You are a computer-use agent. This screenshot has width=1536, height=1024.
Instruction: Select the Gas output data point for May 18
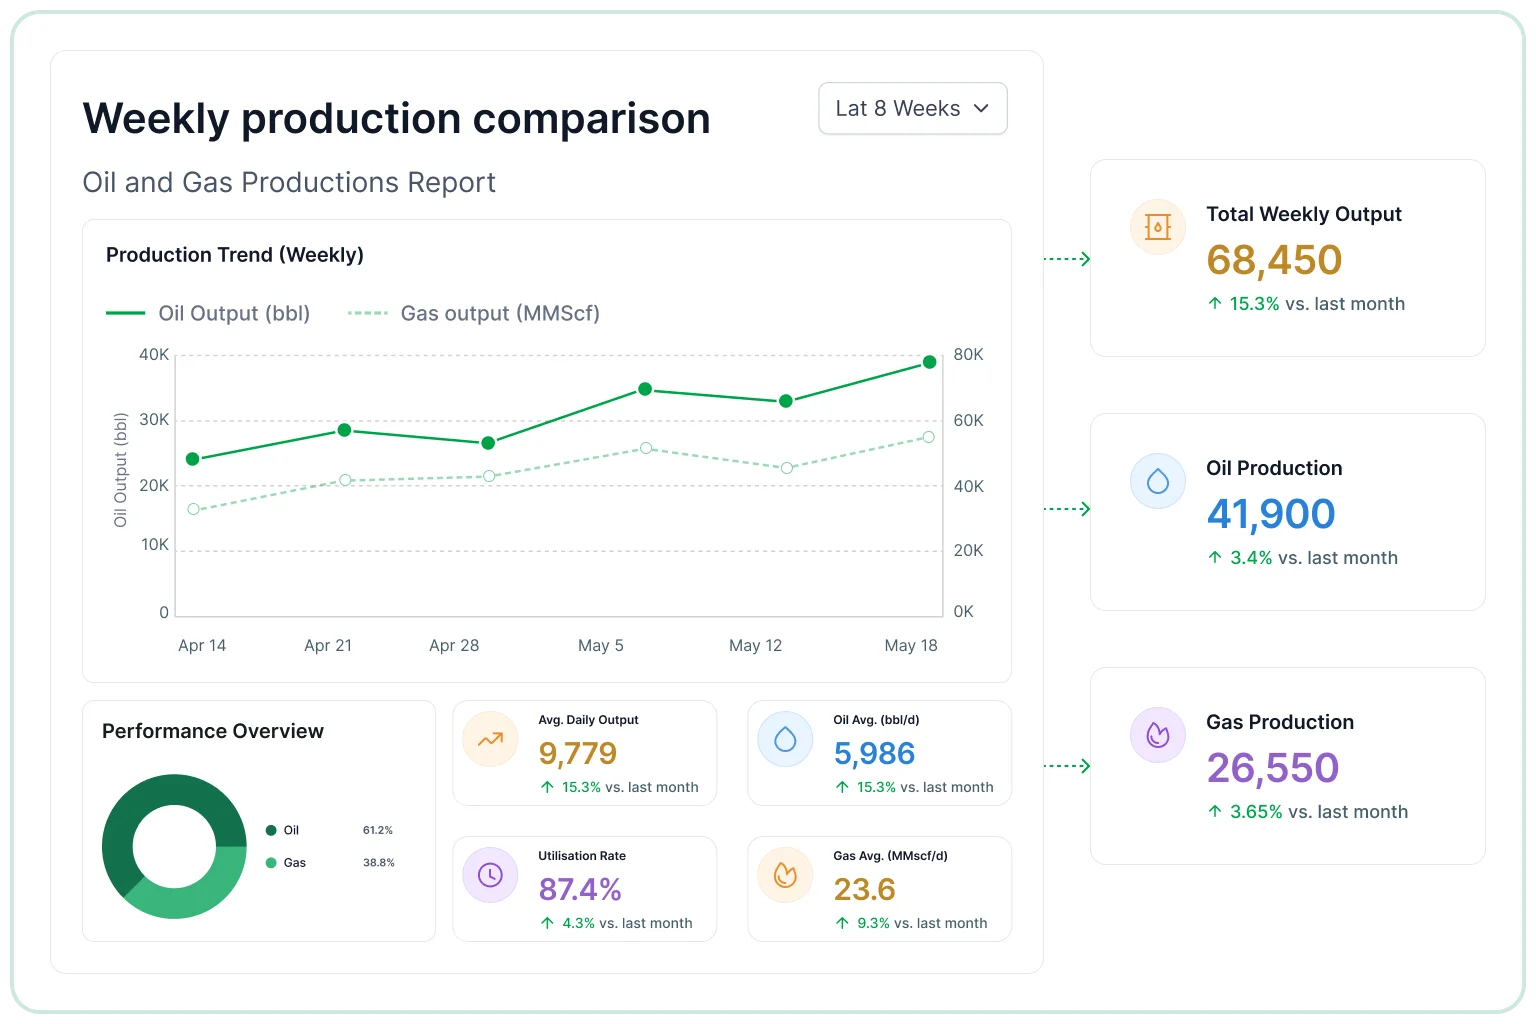928,437
